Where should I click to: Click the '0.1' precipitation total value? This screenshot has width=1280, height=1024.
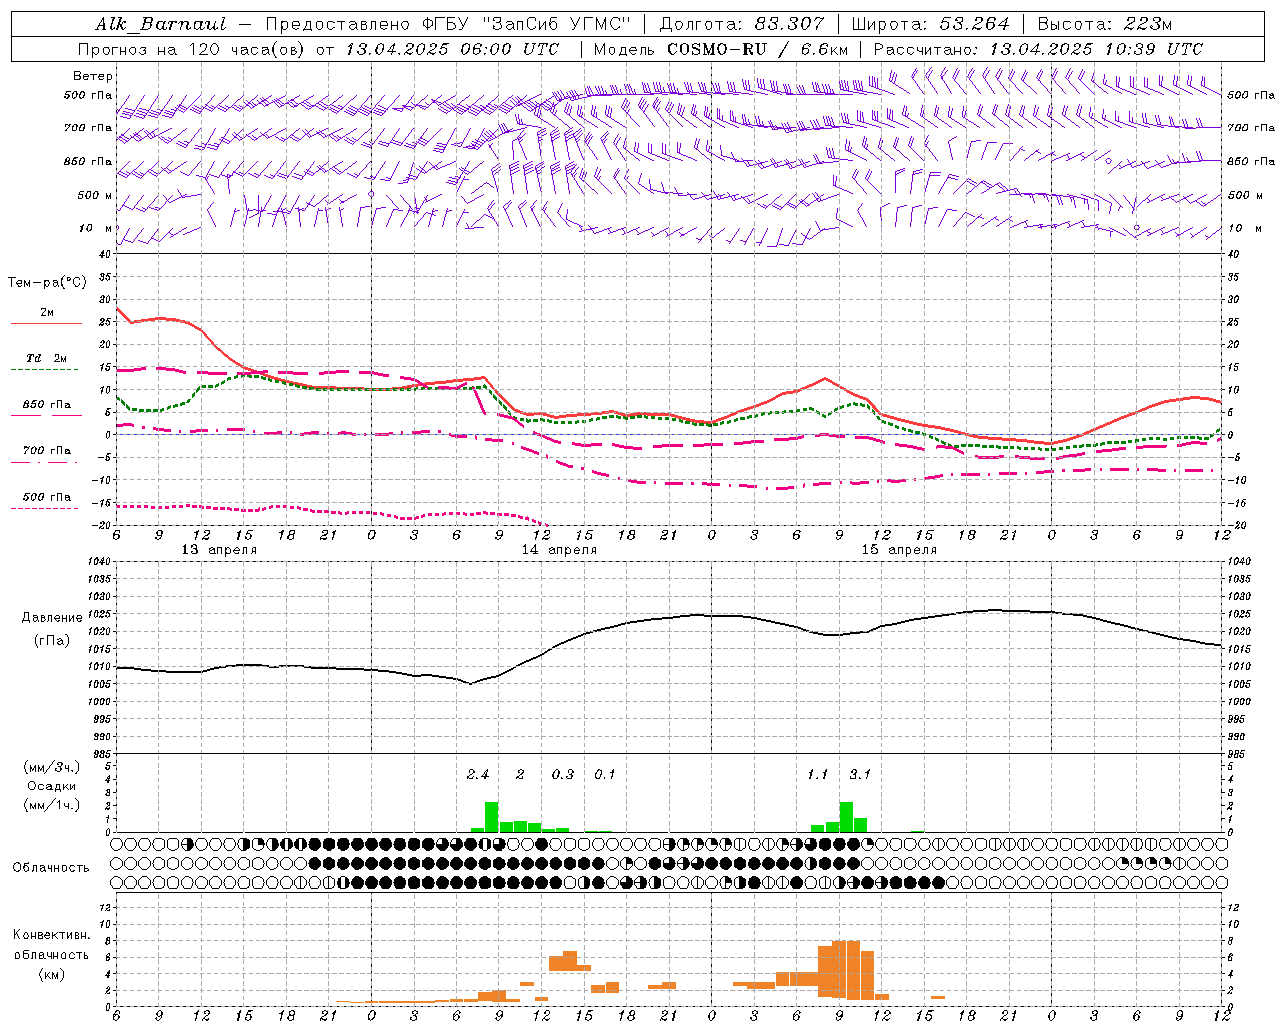605,775
